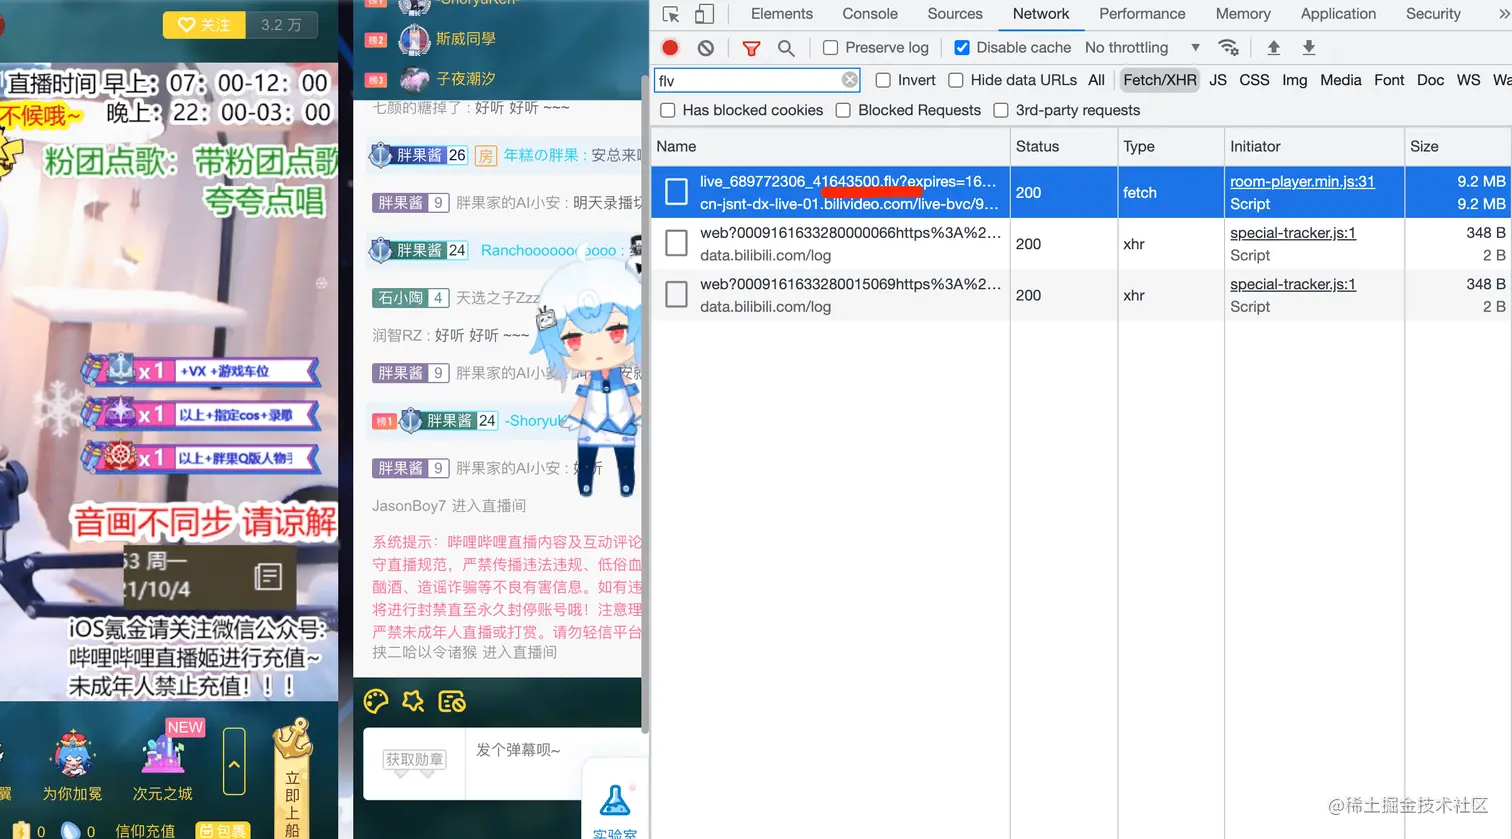Clear the network log
The width and height of the screenshot is (1512, 839).
coord(706,48)
